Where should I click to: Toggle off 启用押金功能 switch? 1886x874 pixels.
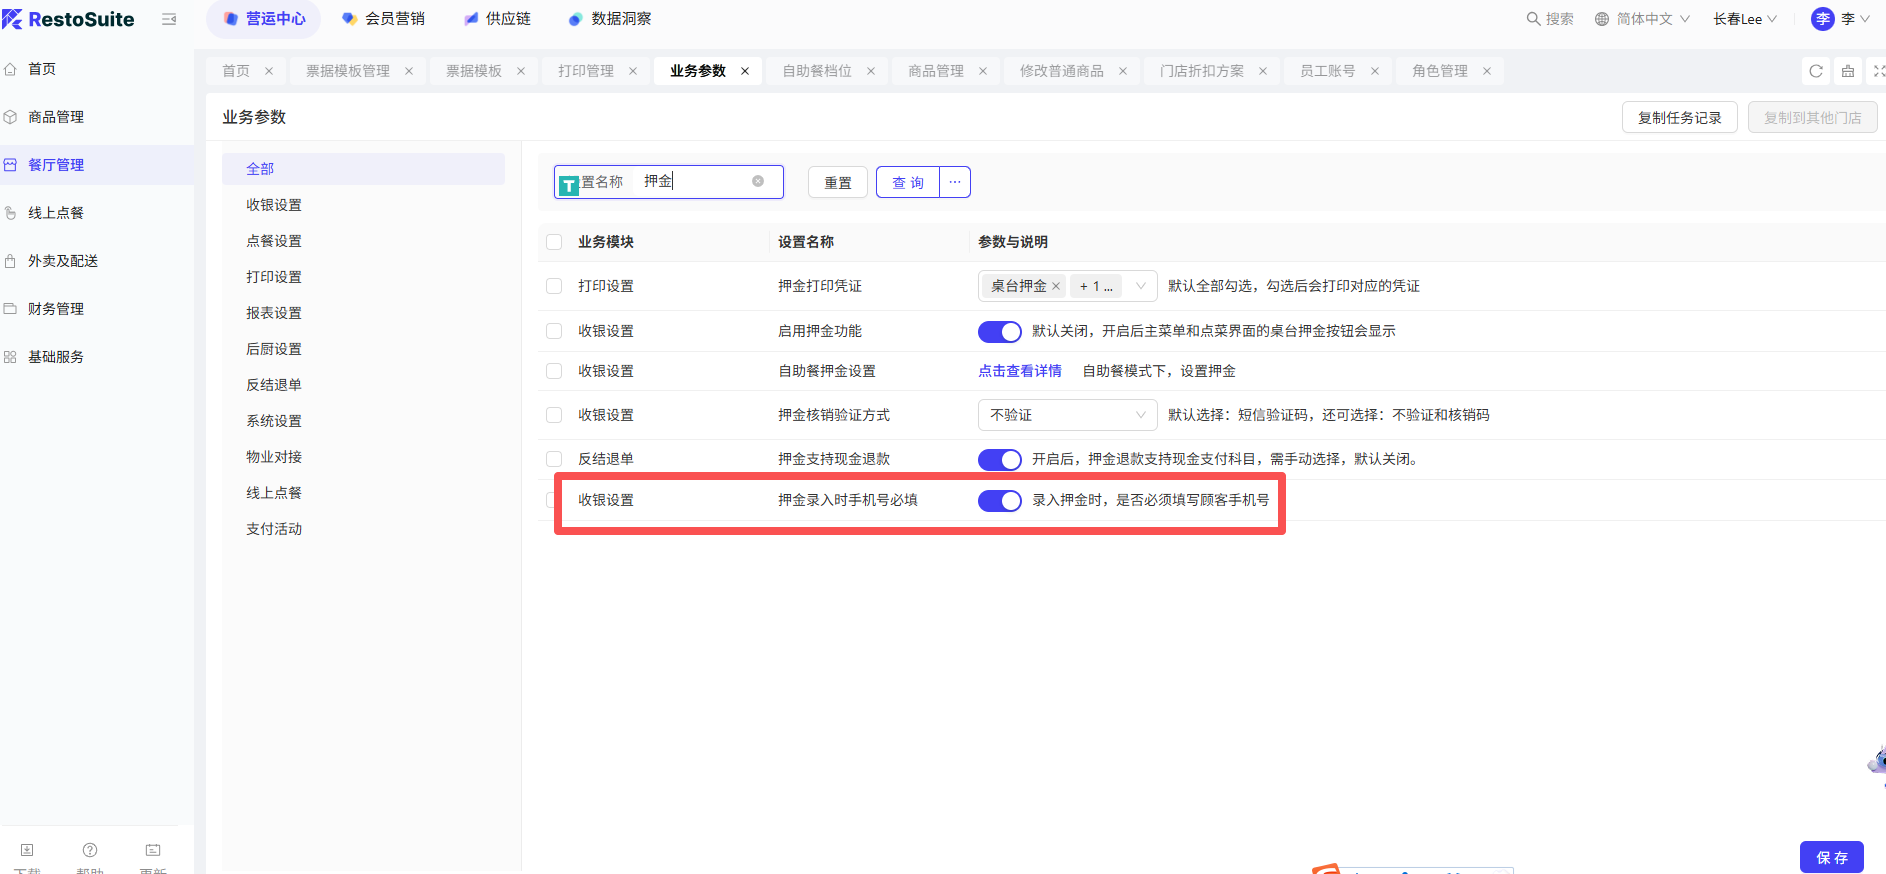(x=999, y=331)
